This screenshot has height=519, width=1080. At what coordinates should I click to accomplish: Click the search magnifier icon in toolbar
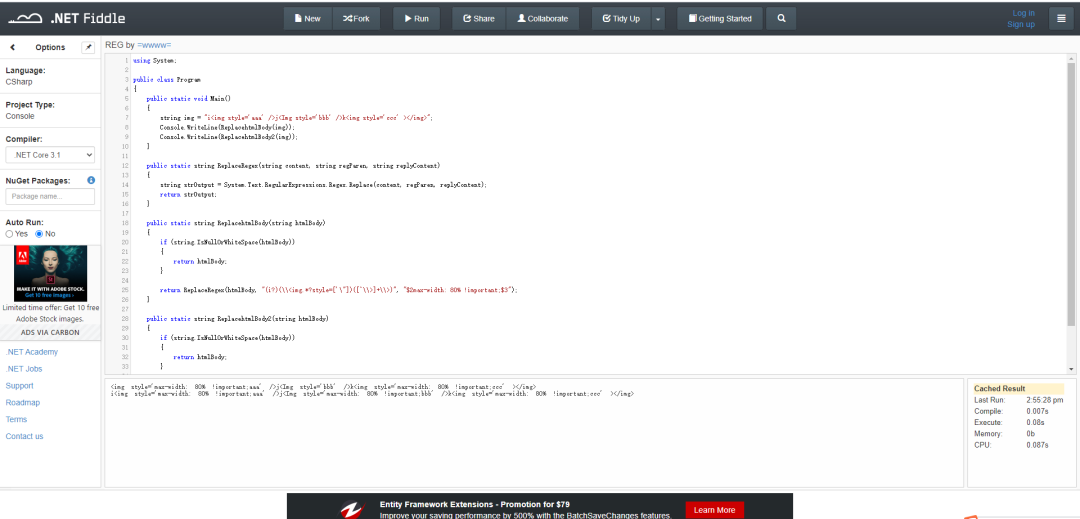(781, 18)
